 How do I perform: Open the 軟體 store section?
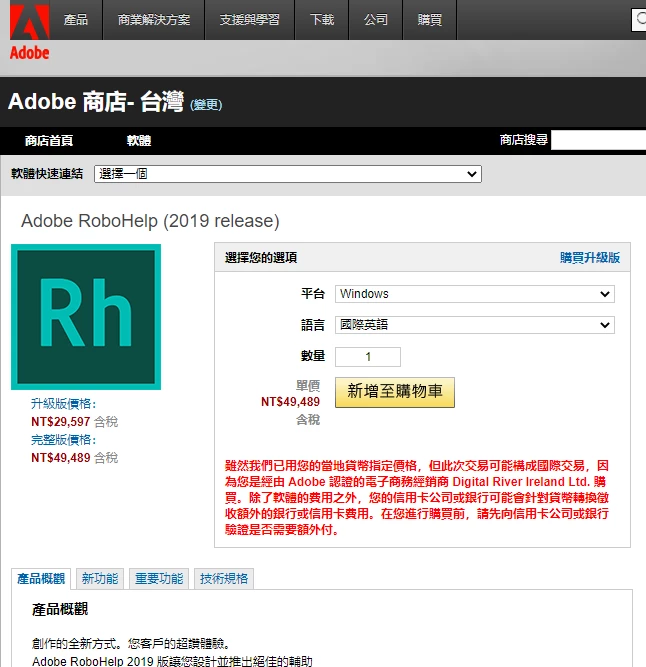click(x=139, y=140)
